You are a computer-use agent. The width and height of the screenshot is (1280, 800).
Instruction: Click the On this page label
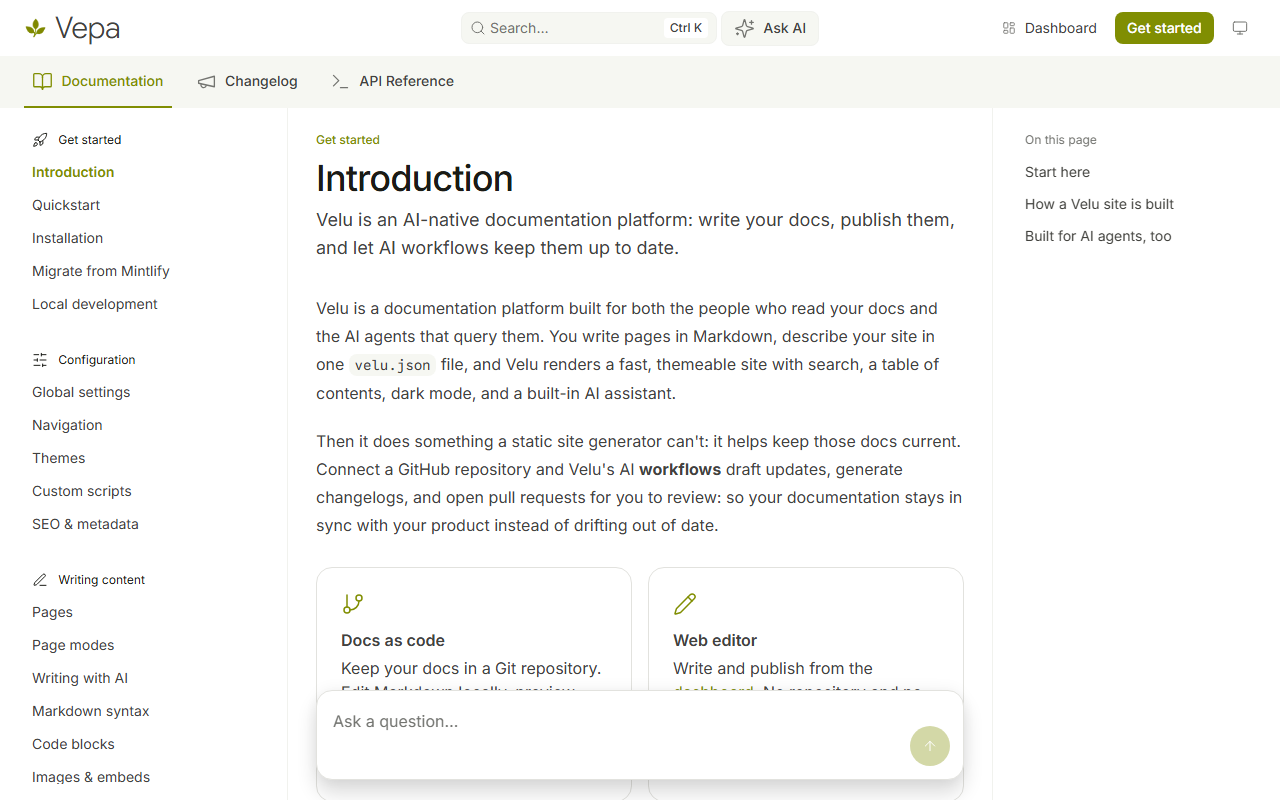pyautogui.click(x=1061, y=140)
